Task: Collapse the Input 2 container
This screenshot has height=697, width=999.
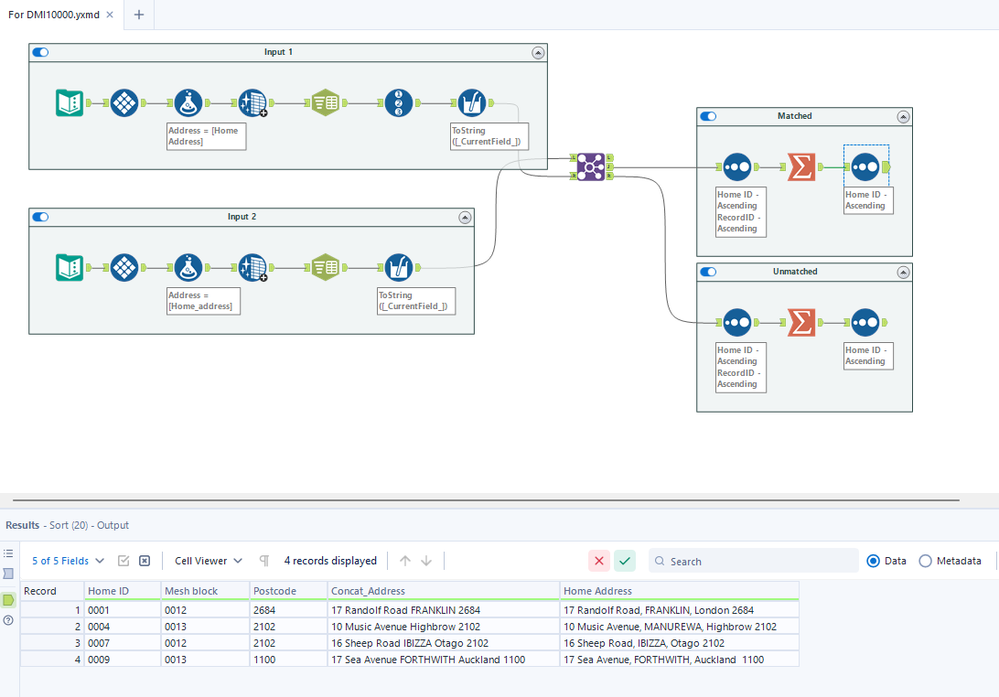Action: coord(465,217)
